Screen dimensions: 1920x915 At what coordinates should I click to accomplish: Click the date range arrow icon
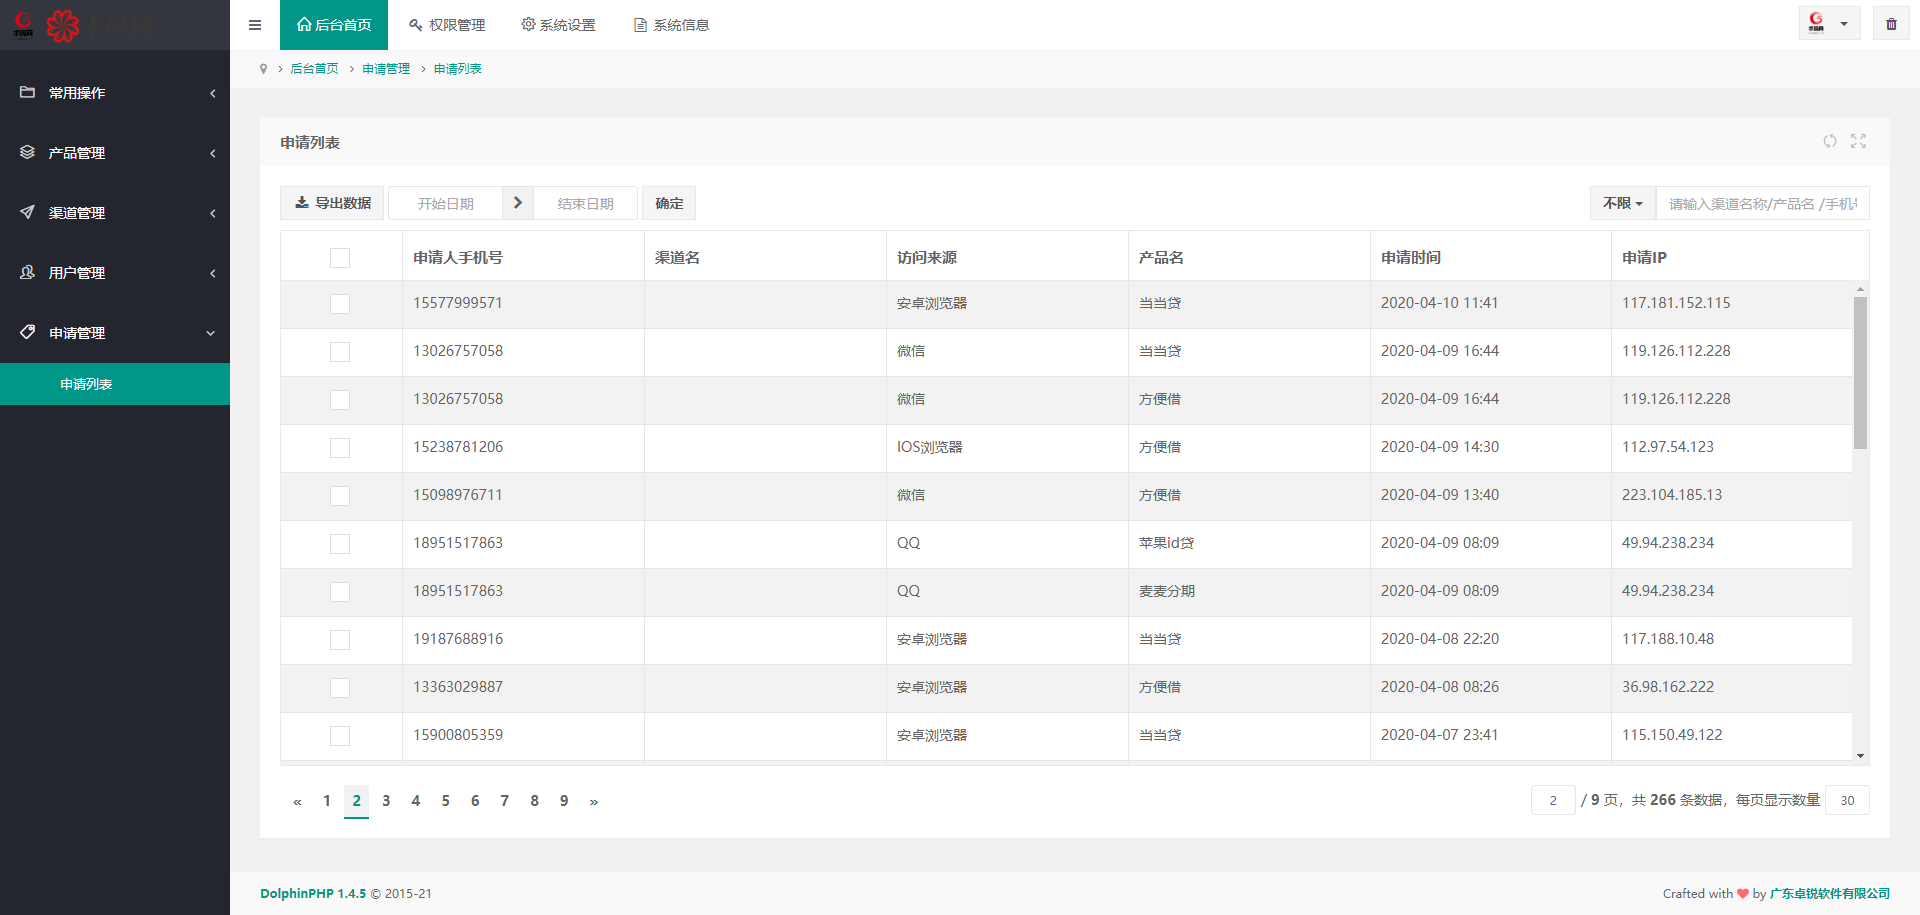point(517,203)
